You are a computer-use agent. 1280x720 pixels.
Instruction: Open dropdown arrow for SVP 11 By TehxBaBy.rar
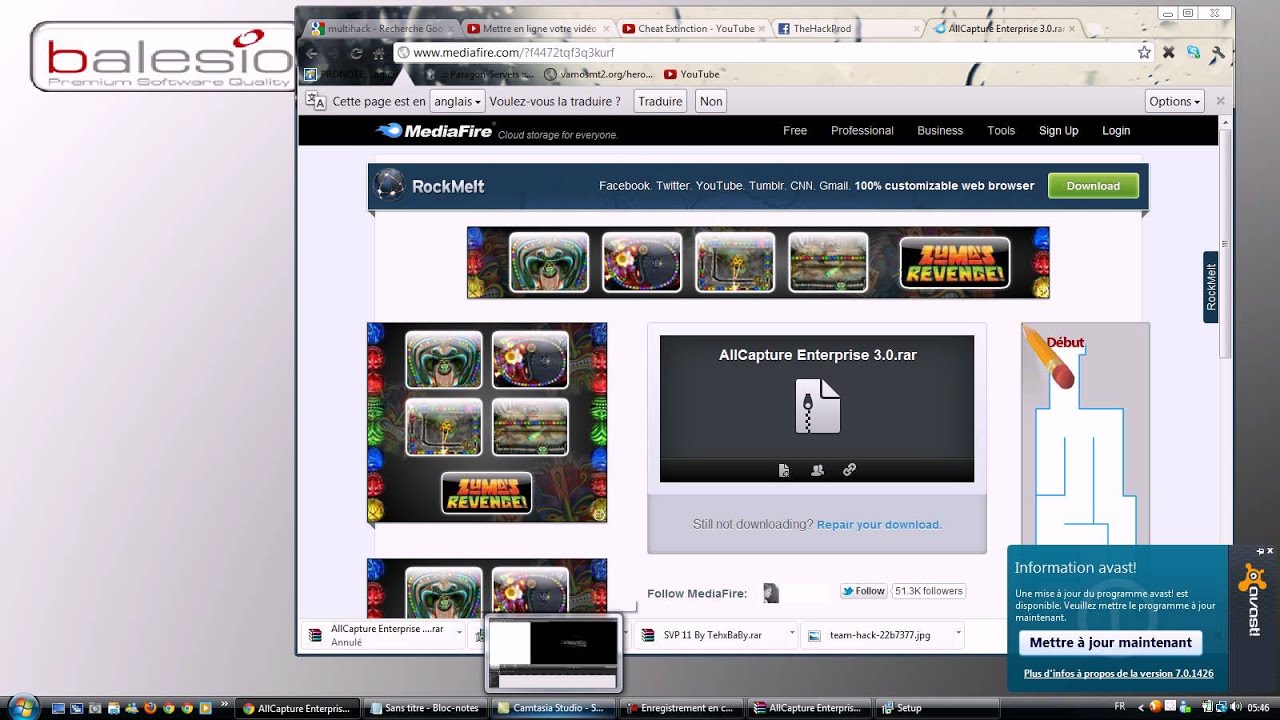(x=792, y=633)
